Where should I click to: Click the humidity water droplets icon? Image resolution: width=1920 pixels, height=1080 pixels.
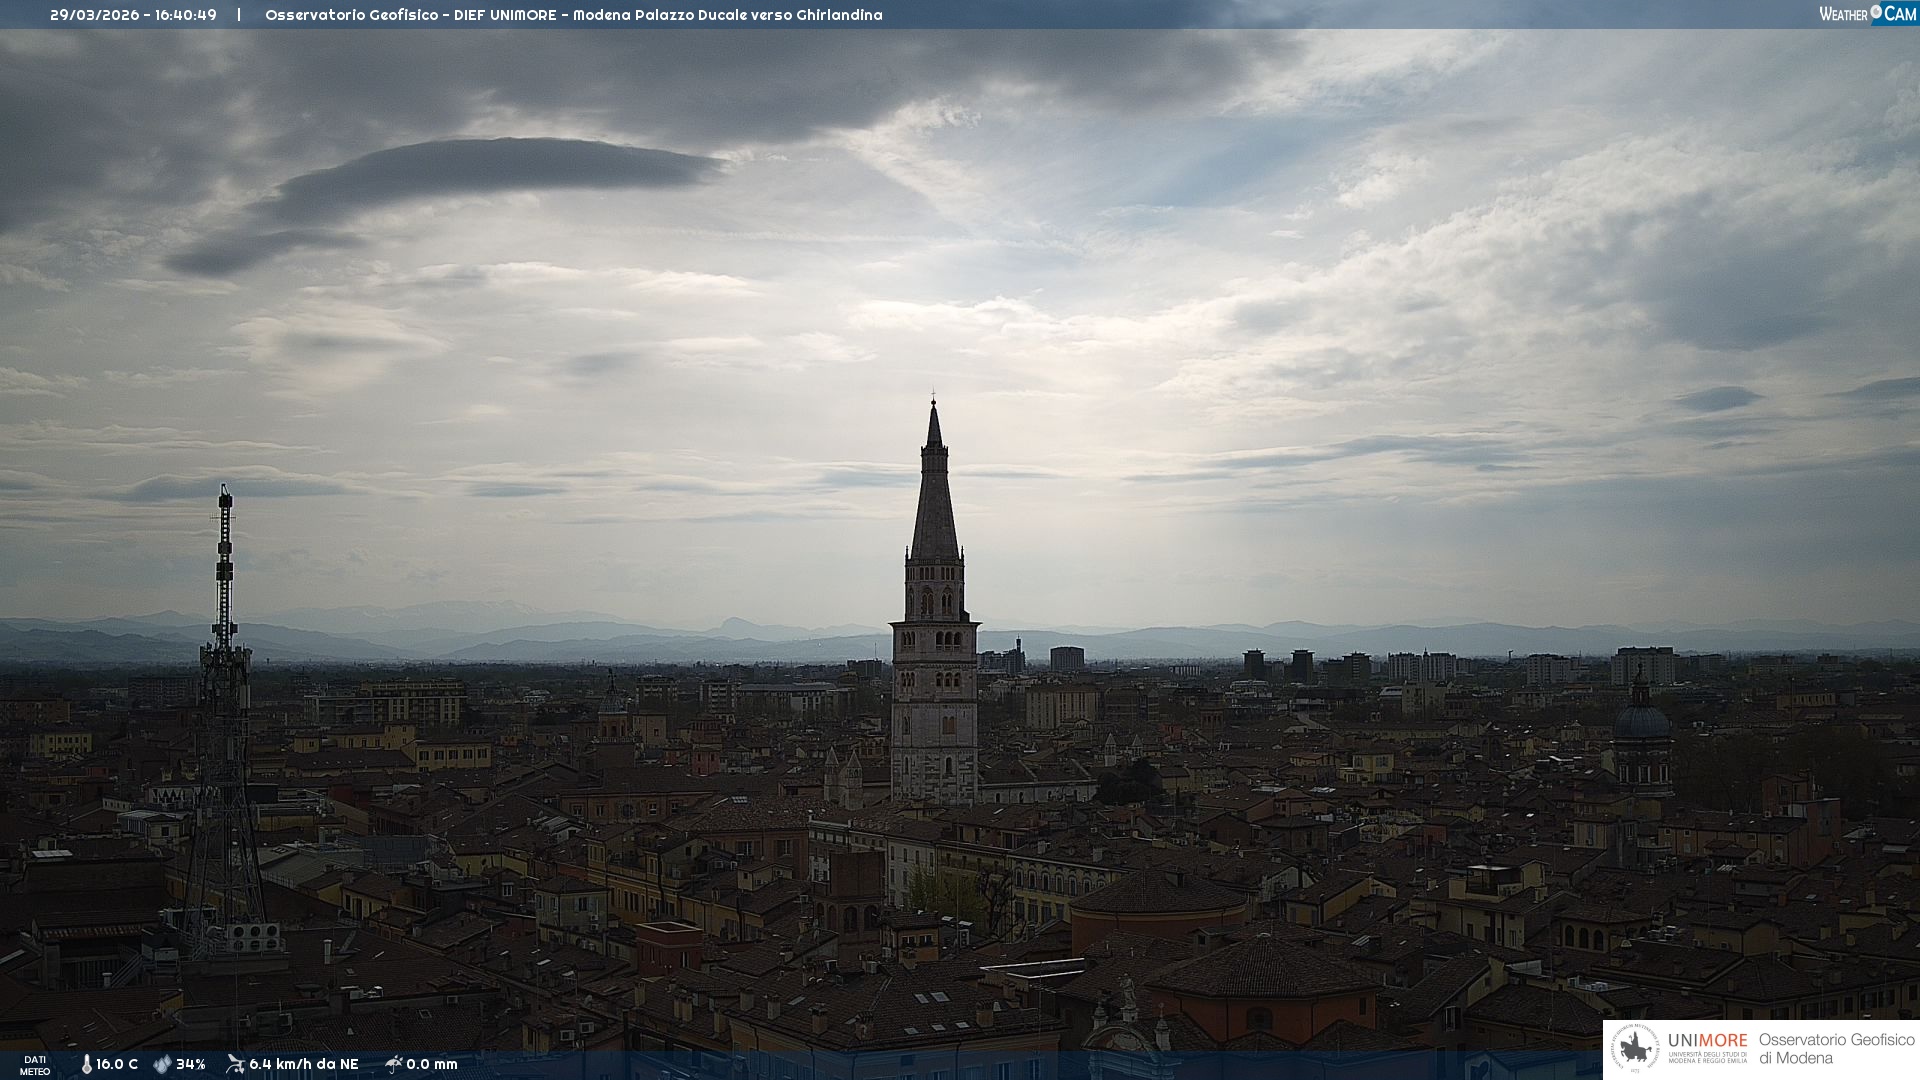coord(162,1064)
